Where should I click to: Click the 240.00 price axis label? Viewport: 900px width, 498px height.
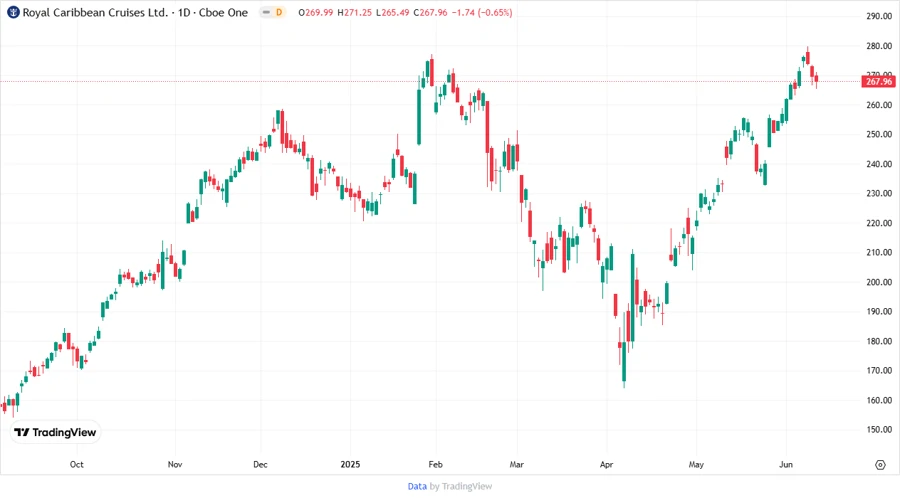coord(879,164)
